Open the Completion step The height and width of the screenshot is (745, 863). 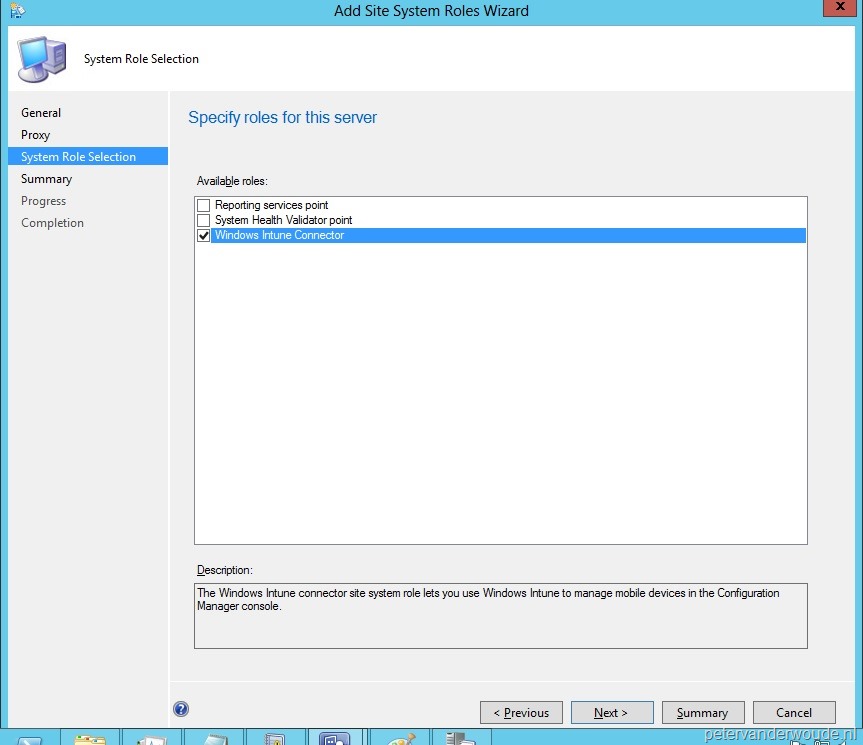coord(52,222)
